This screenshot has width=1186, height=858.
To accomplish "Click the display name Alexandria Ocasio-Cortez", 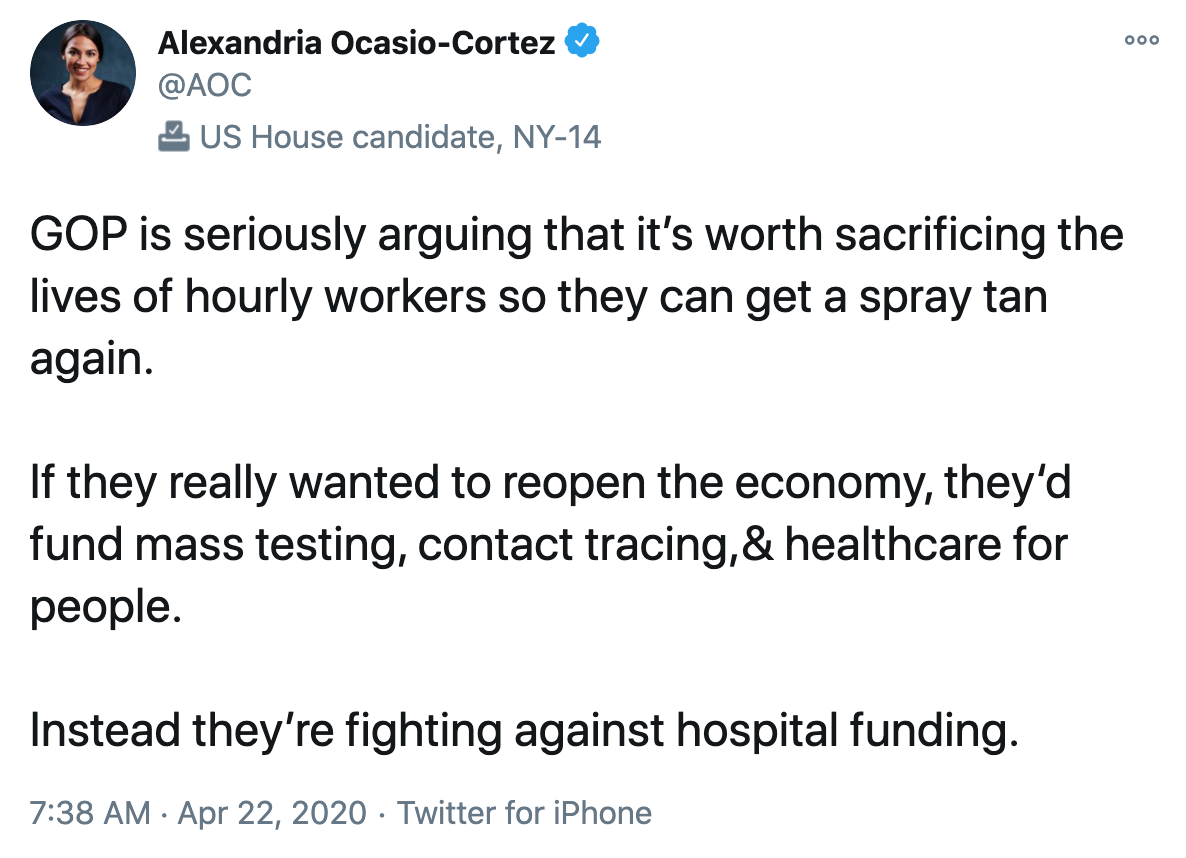I will click(x=356, y=44).
